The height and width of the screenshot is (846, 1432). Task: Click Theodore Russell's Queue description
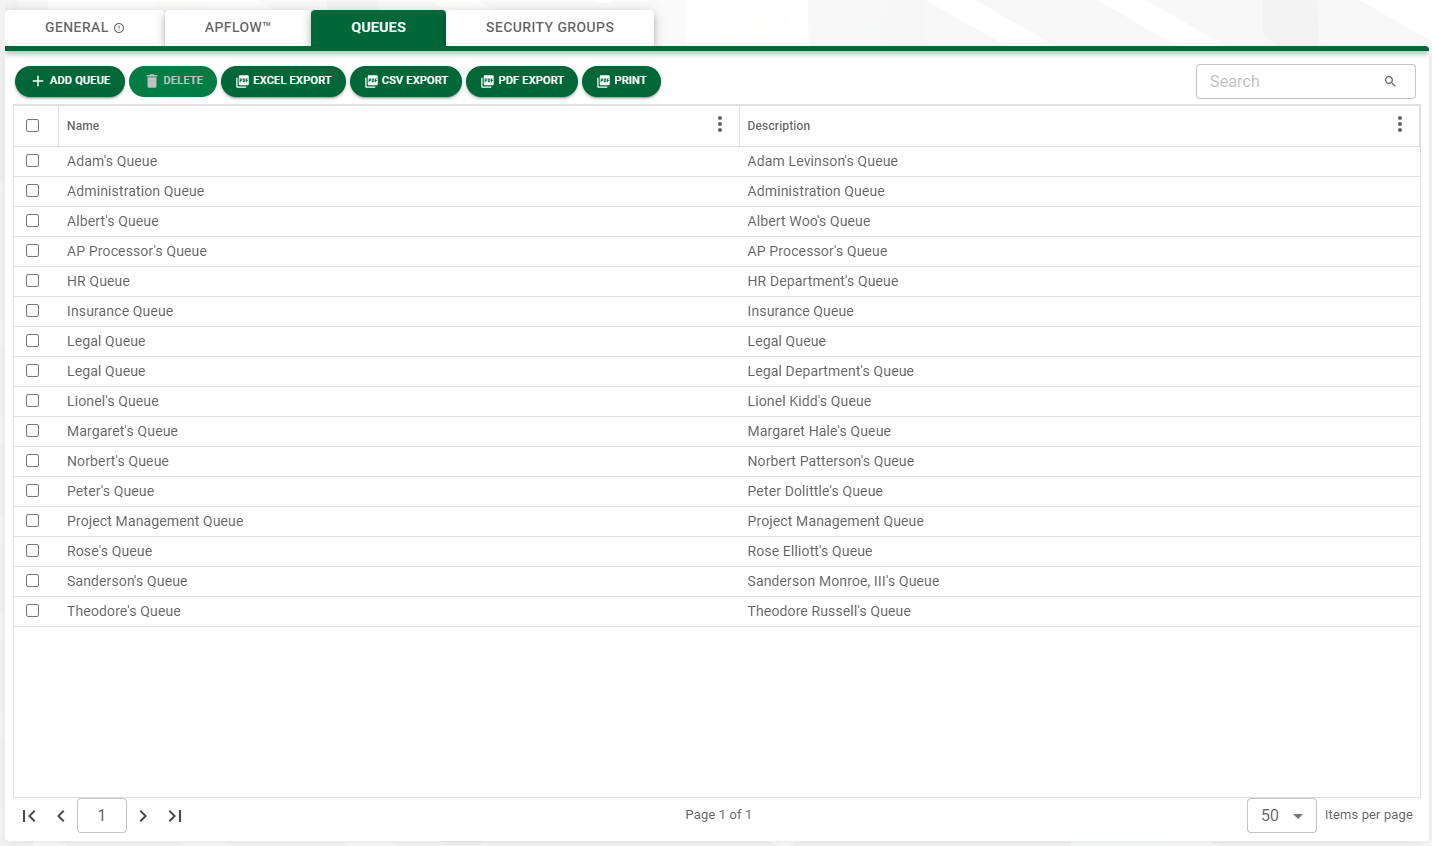829,611
